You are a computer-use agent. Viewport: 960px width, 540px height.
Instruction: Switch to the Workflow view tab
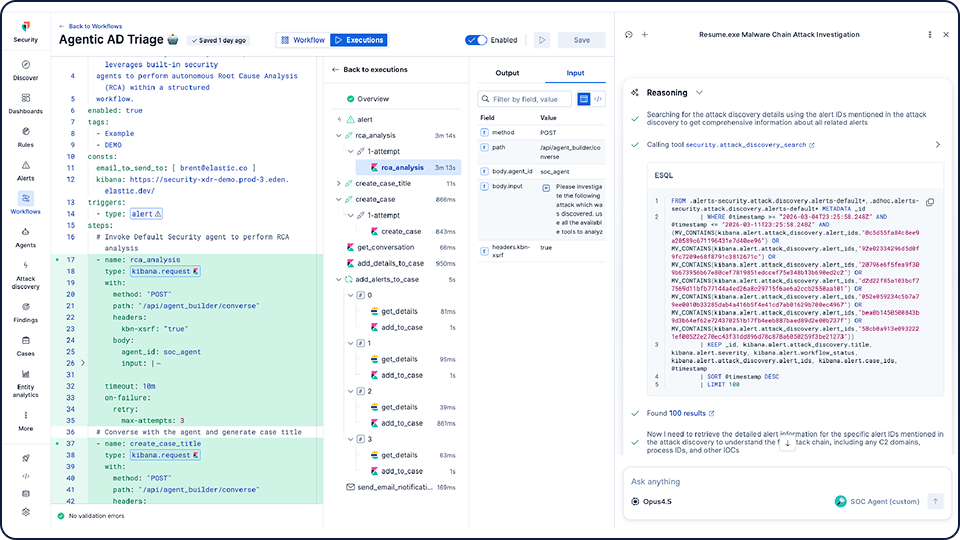click(x=303, y=40)
